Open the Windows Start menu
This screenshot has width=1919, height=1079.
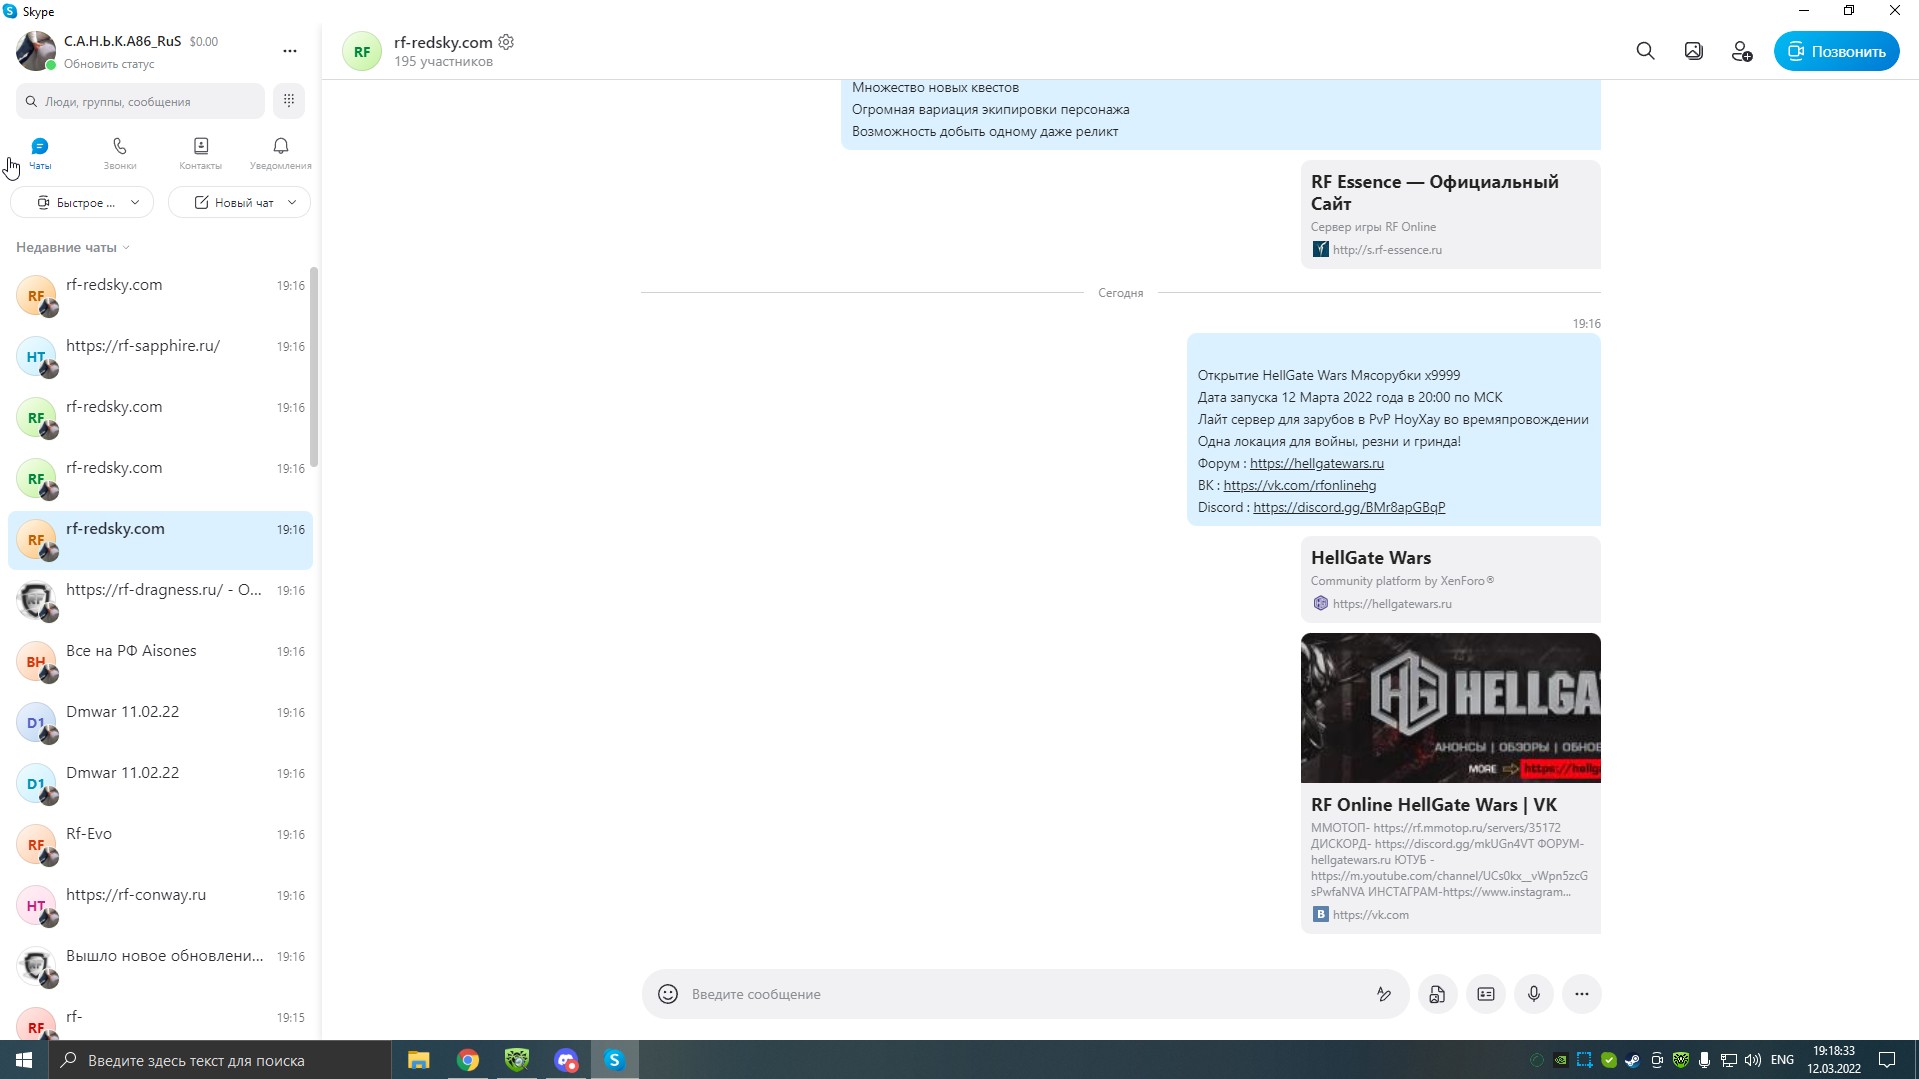pos(24,1060)
